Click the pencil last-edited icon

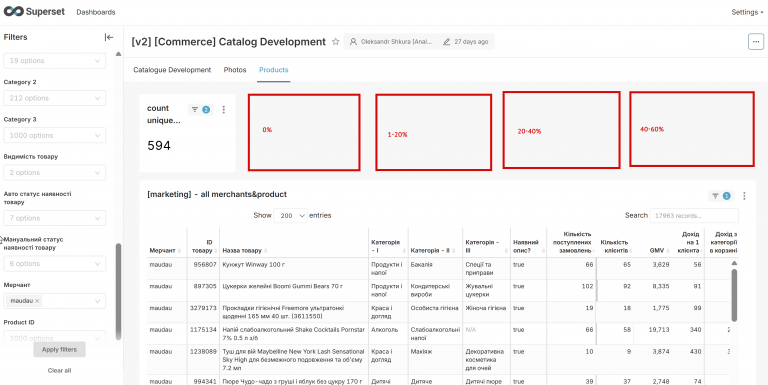tap(446, 42)
